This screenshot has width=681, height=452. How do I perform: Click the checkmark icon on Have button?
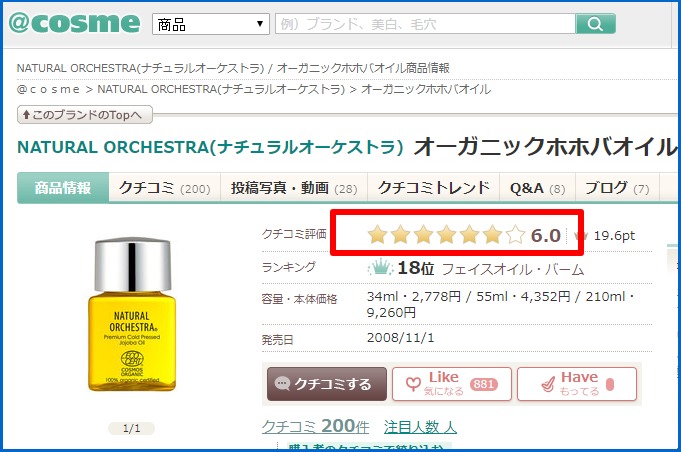click(548, 384)
